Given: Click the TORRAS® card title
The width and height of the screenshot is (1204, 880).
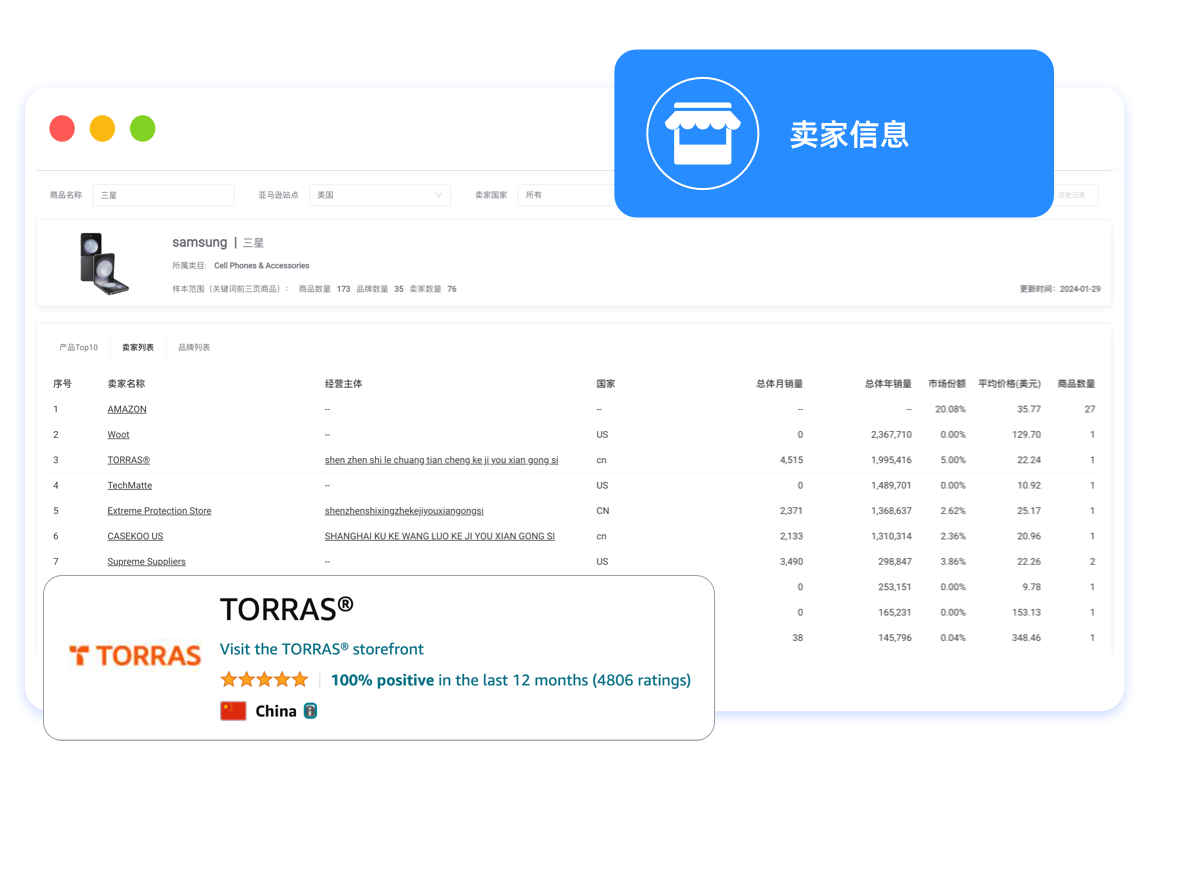Looking at the screenshot, I should point(287,608).
